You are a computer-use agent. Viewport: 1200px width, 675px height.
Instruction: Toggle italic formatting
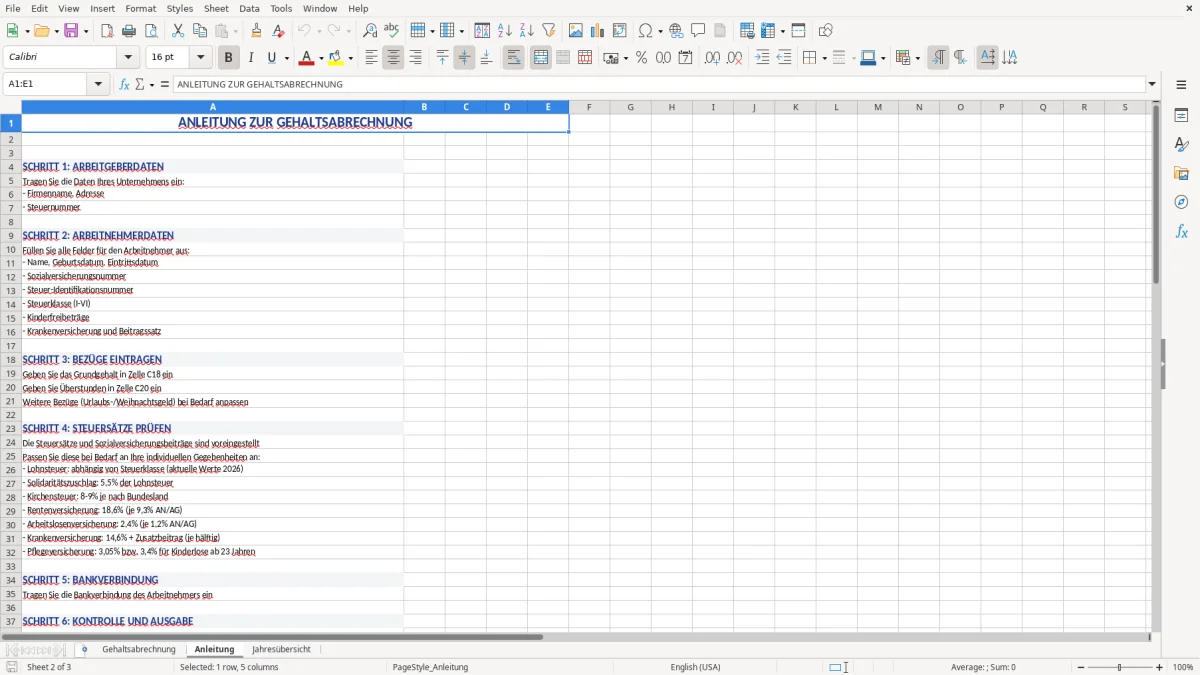pyautogui.click(x=250, y=57)
